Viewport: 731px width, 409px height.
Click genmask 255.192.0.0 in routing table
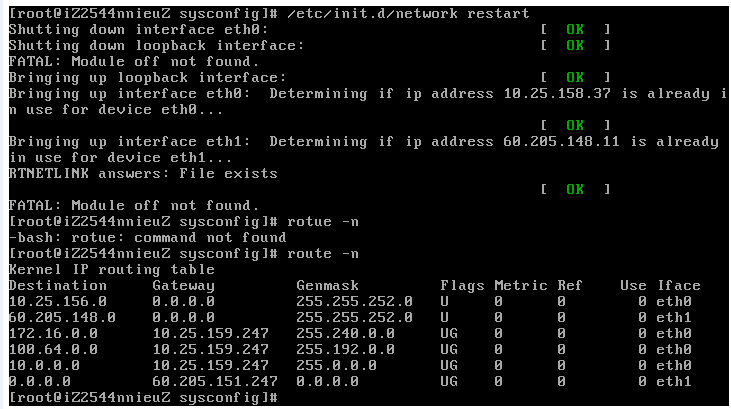345,349
